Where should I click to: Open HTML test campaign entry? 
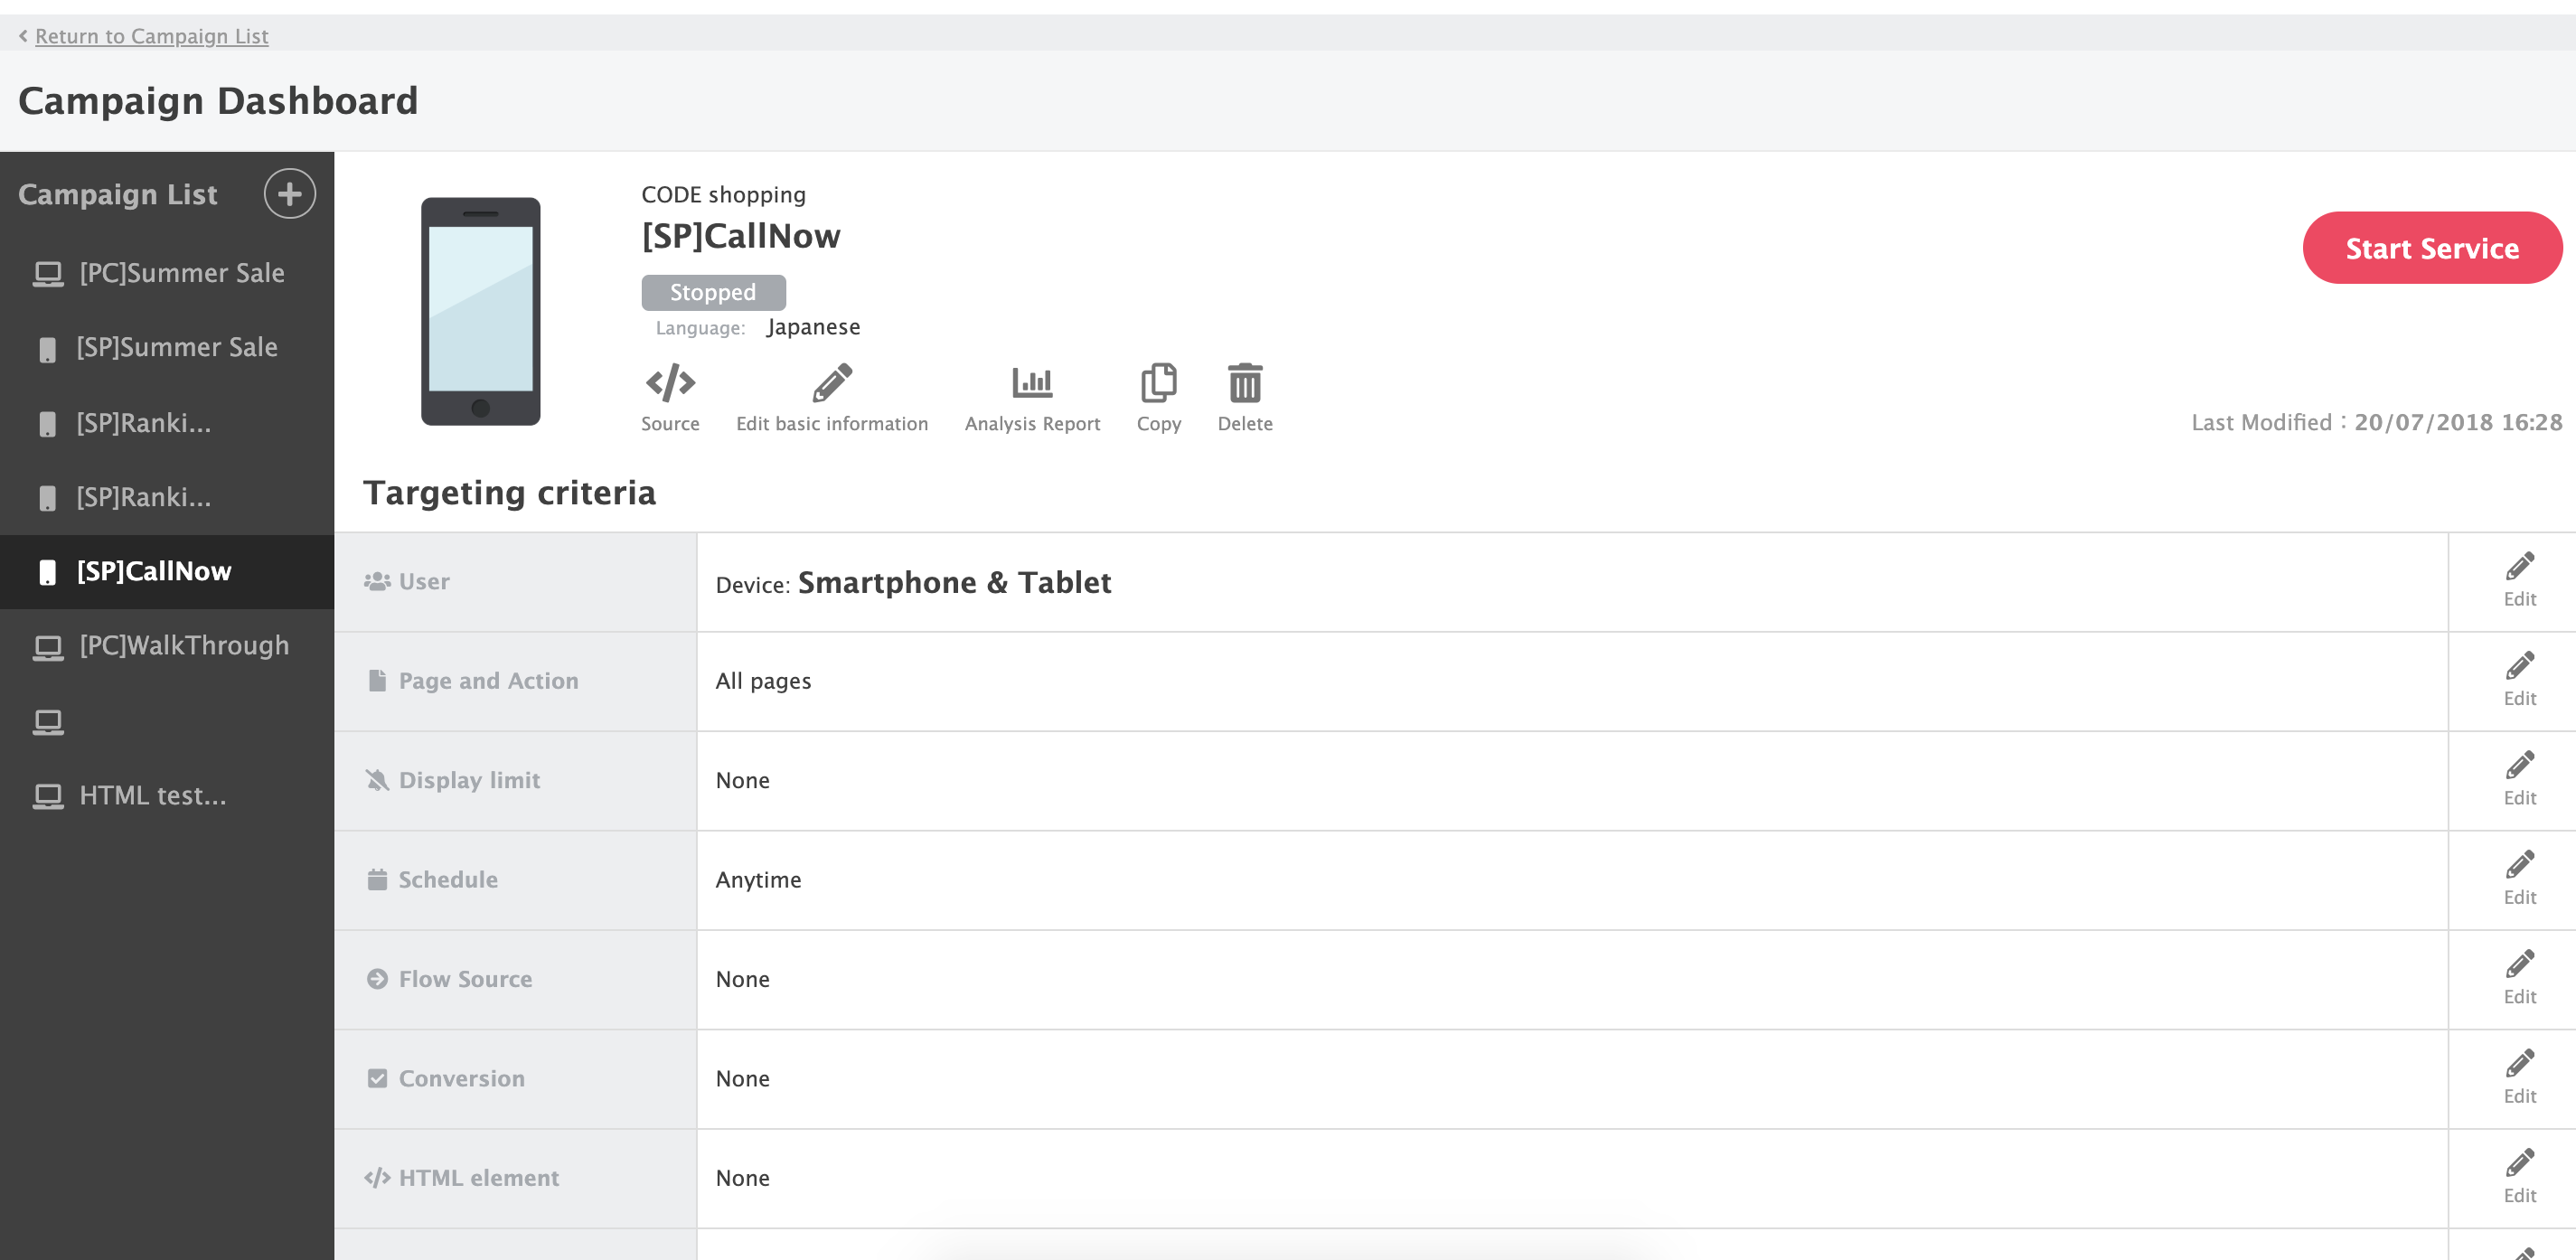click(x=152, y=796)
